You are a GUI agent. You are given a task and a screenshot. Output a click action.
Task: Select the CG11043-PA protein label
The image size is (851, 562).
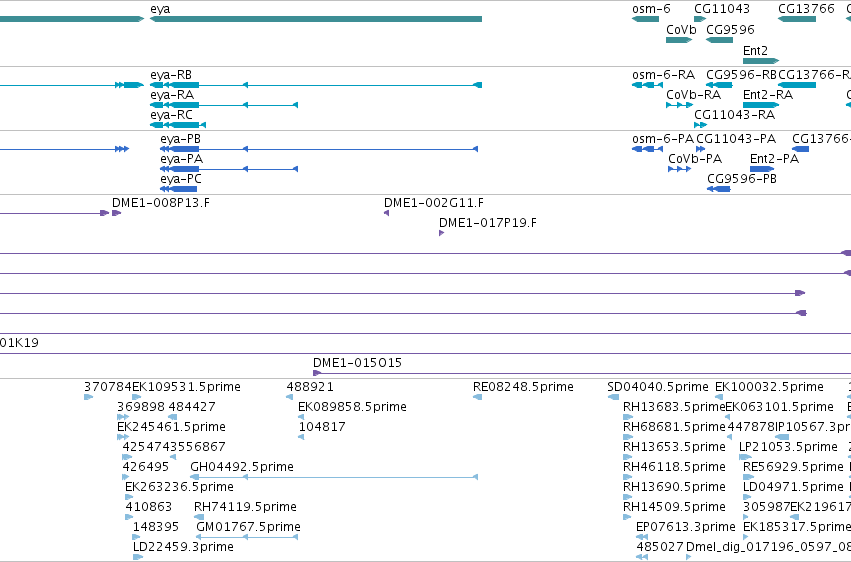coord(736,139)
